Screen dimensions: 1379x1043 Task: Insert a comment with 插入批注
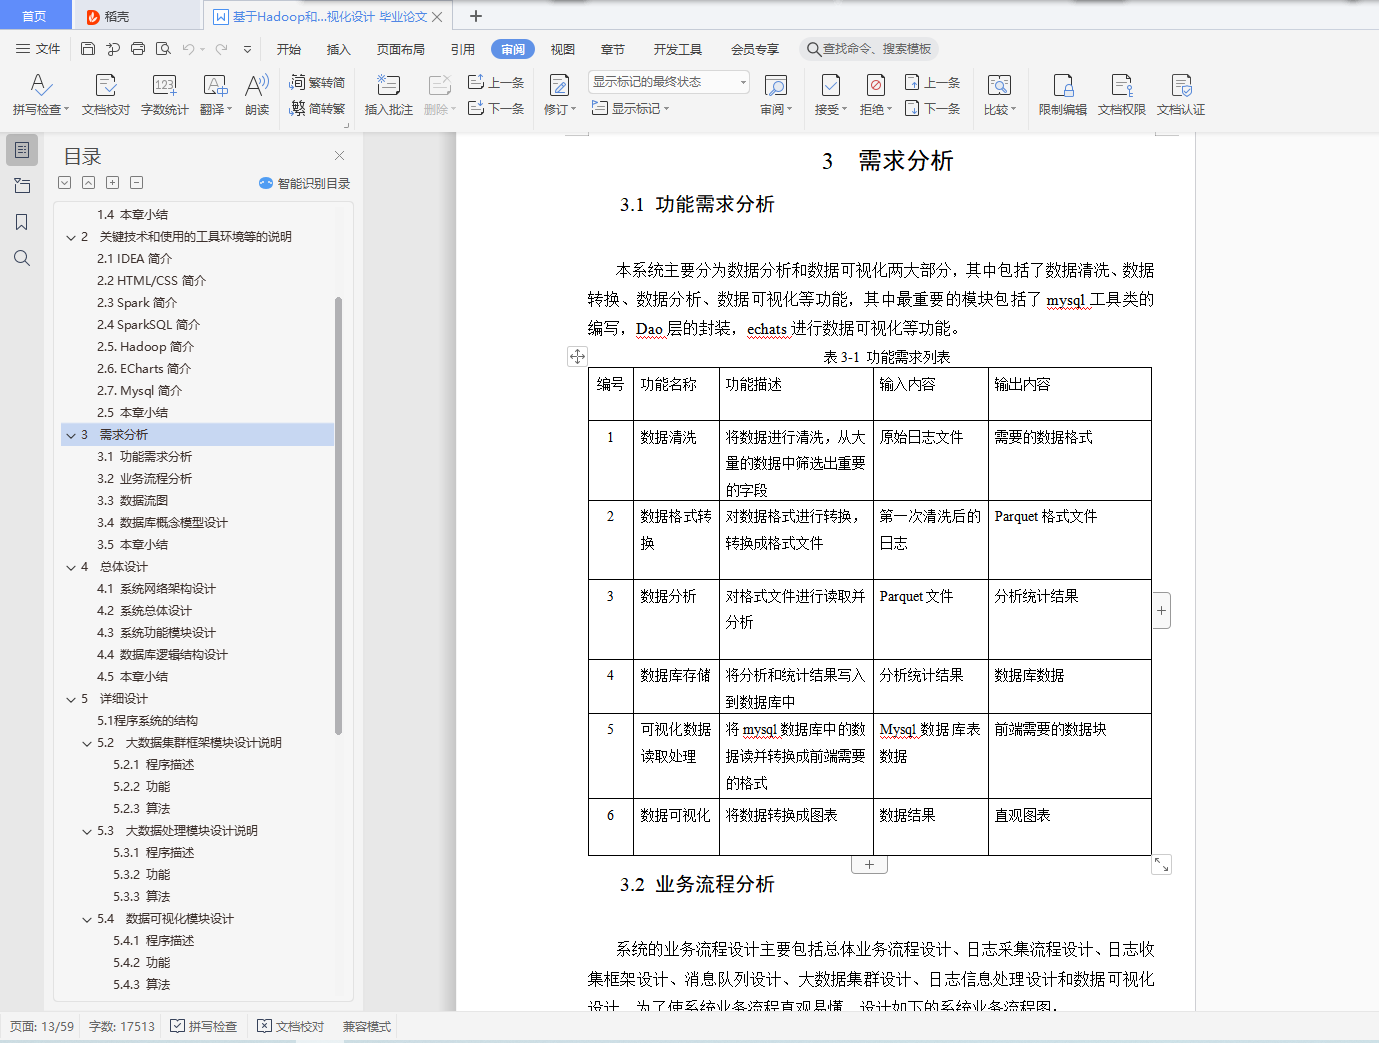389,95
